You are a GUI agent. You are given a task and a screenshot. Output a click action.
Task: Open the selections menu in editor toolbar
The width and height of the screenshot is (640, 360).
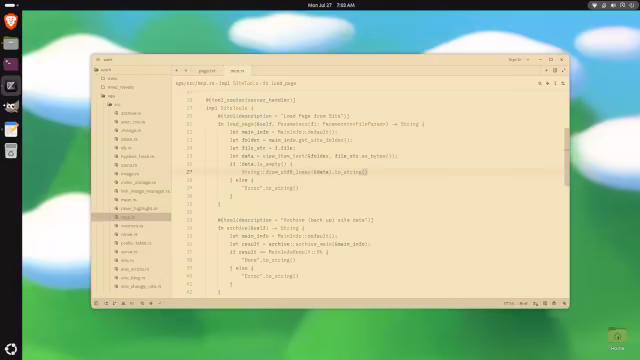pos(555,83)
